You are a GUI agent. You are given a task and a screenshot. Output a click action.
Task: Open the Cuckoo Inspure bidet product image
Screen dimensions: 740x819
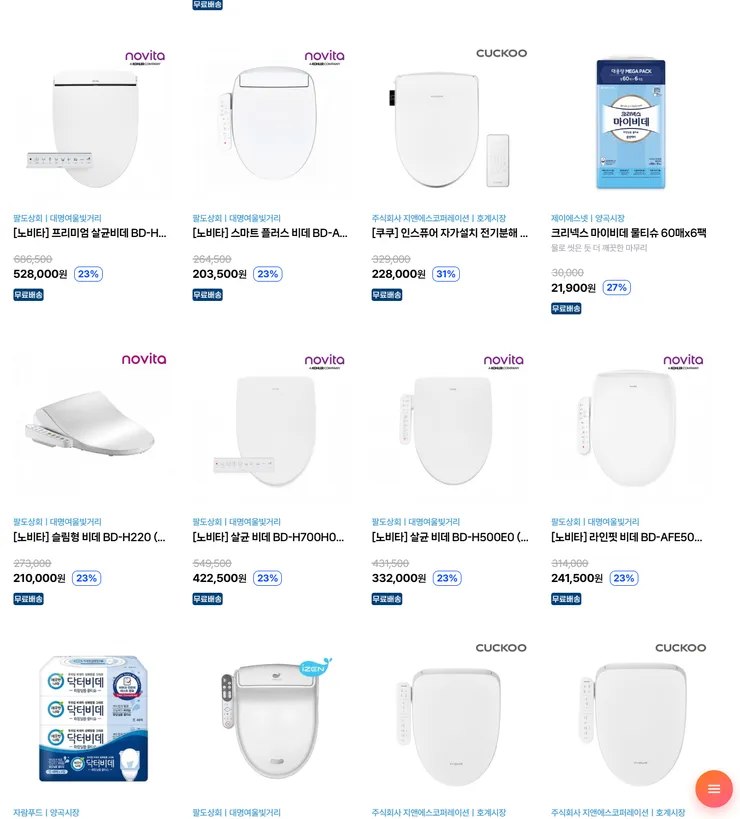[x=449, y=123]
